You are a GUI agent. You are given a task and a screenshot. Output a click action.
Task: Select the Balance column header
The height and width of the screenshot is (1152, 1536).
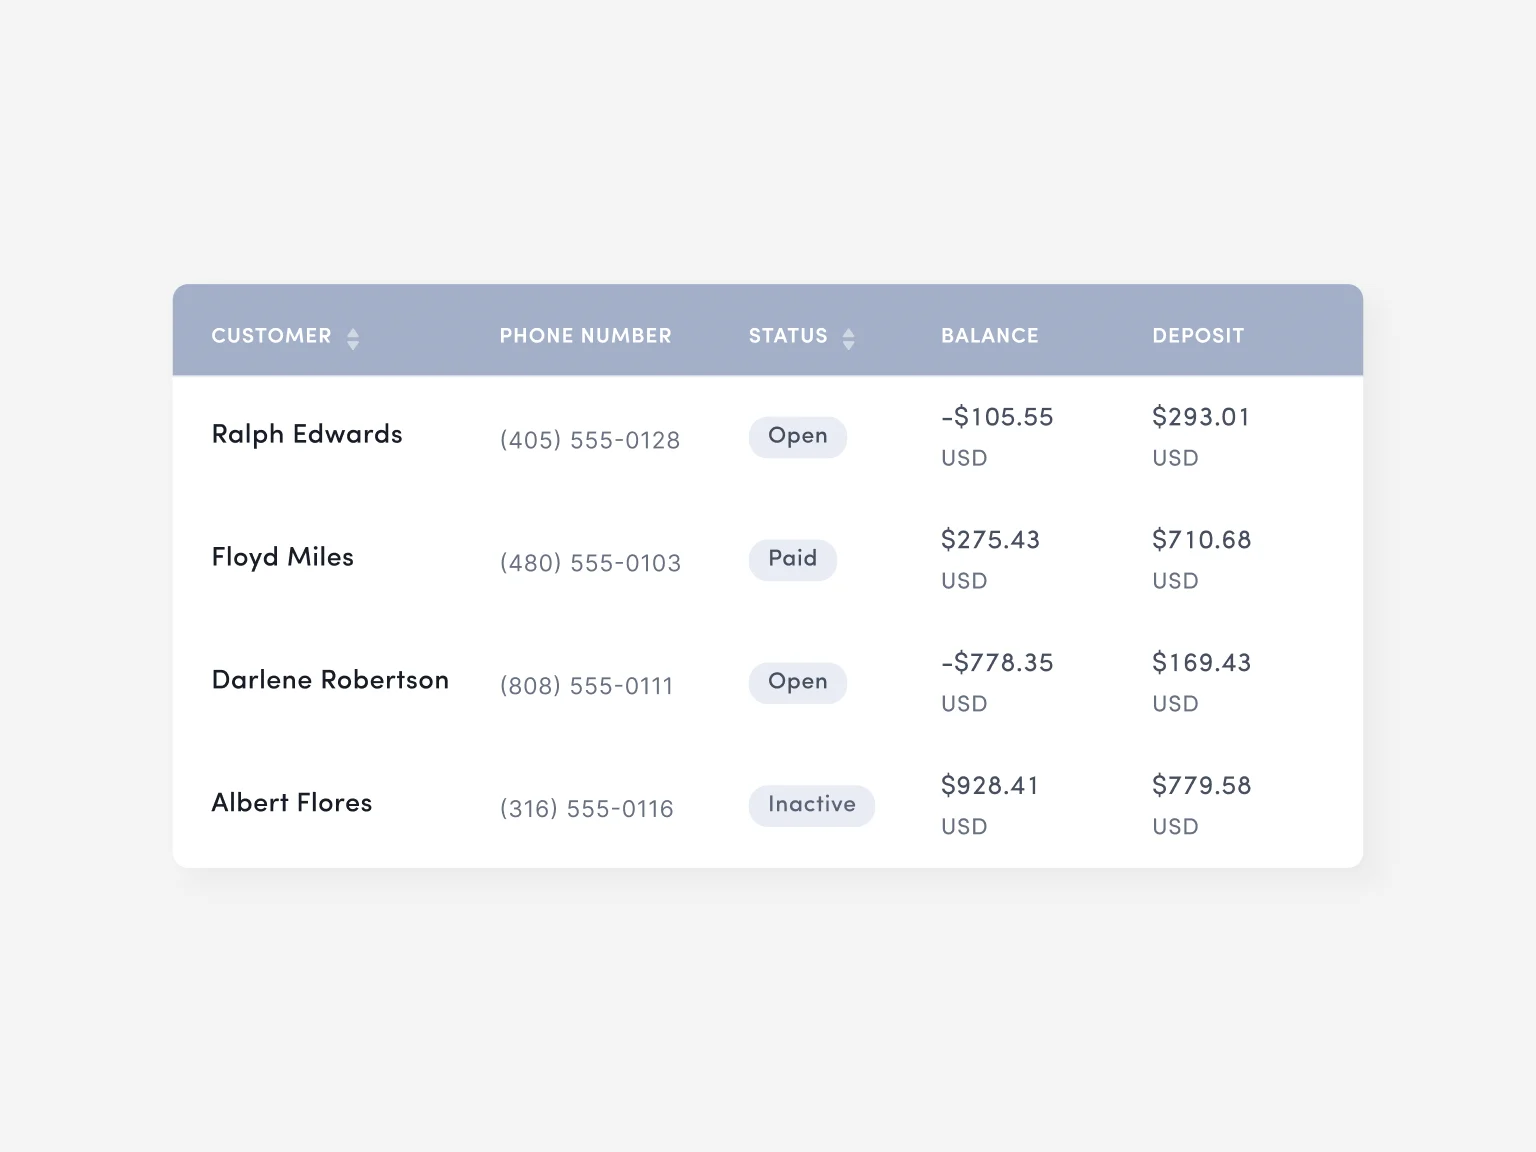tap(989, 336)
